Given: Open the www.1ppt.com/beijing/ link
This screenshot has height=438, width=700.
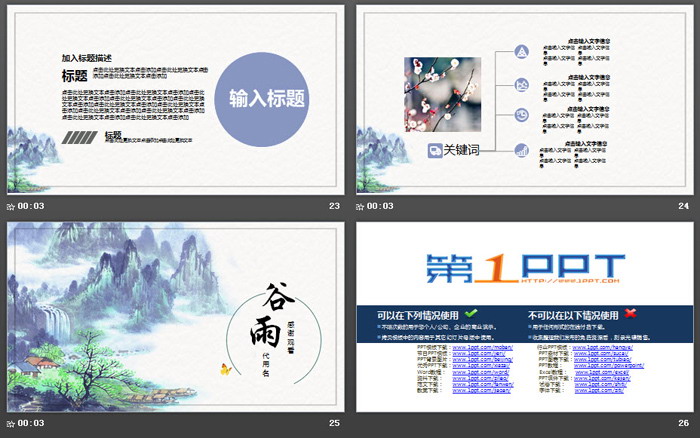Looking at the screenshot, I should tap(482, 359).
